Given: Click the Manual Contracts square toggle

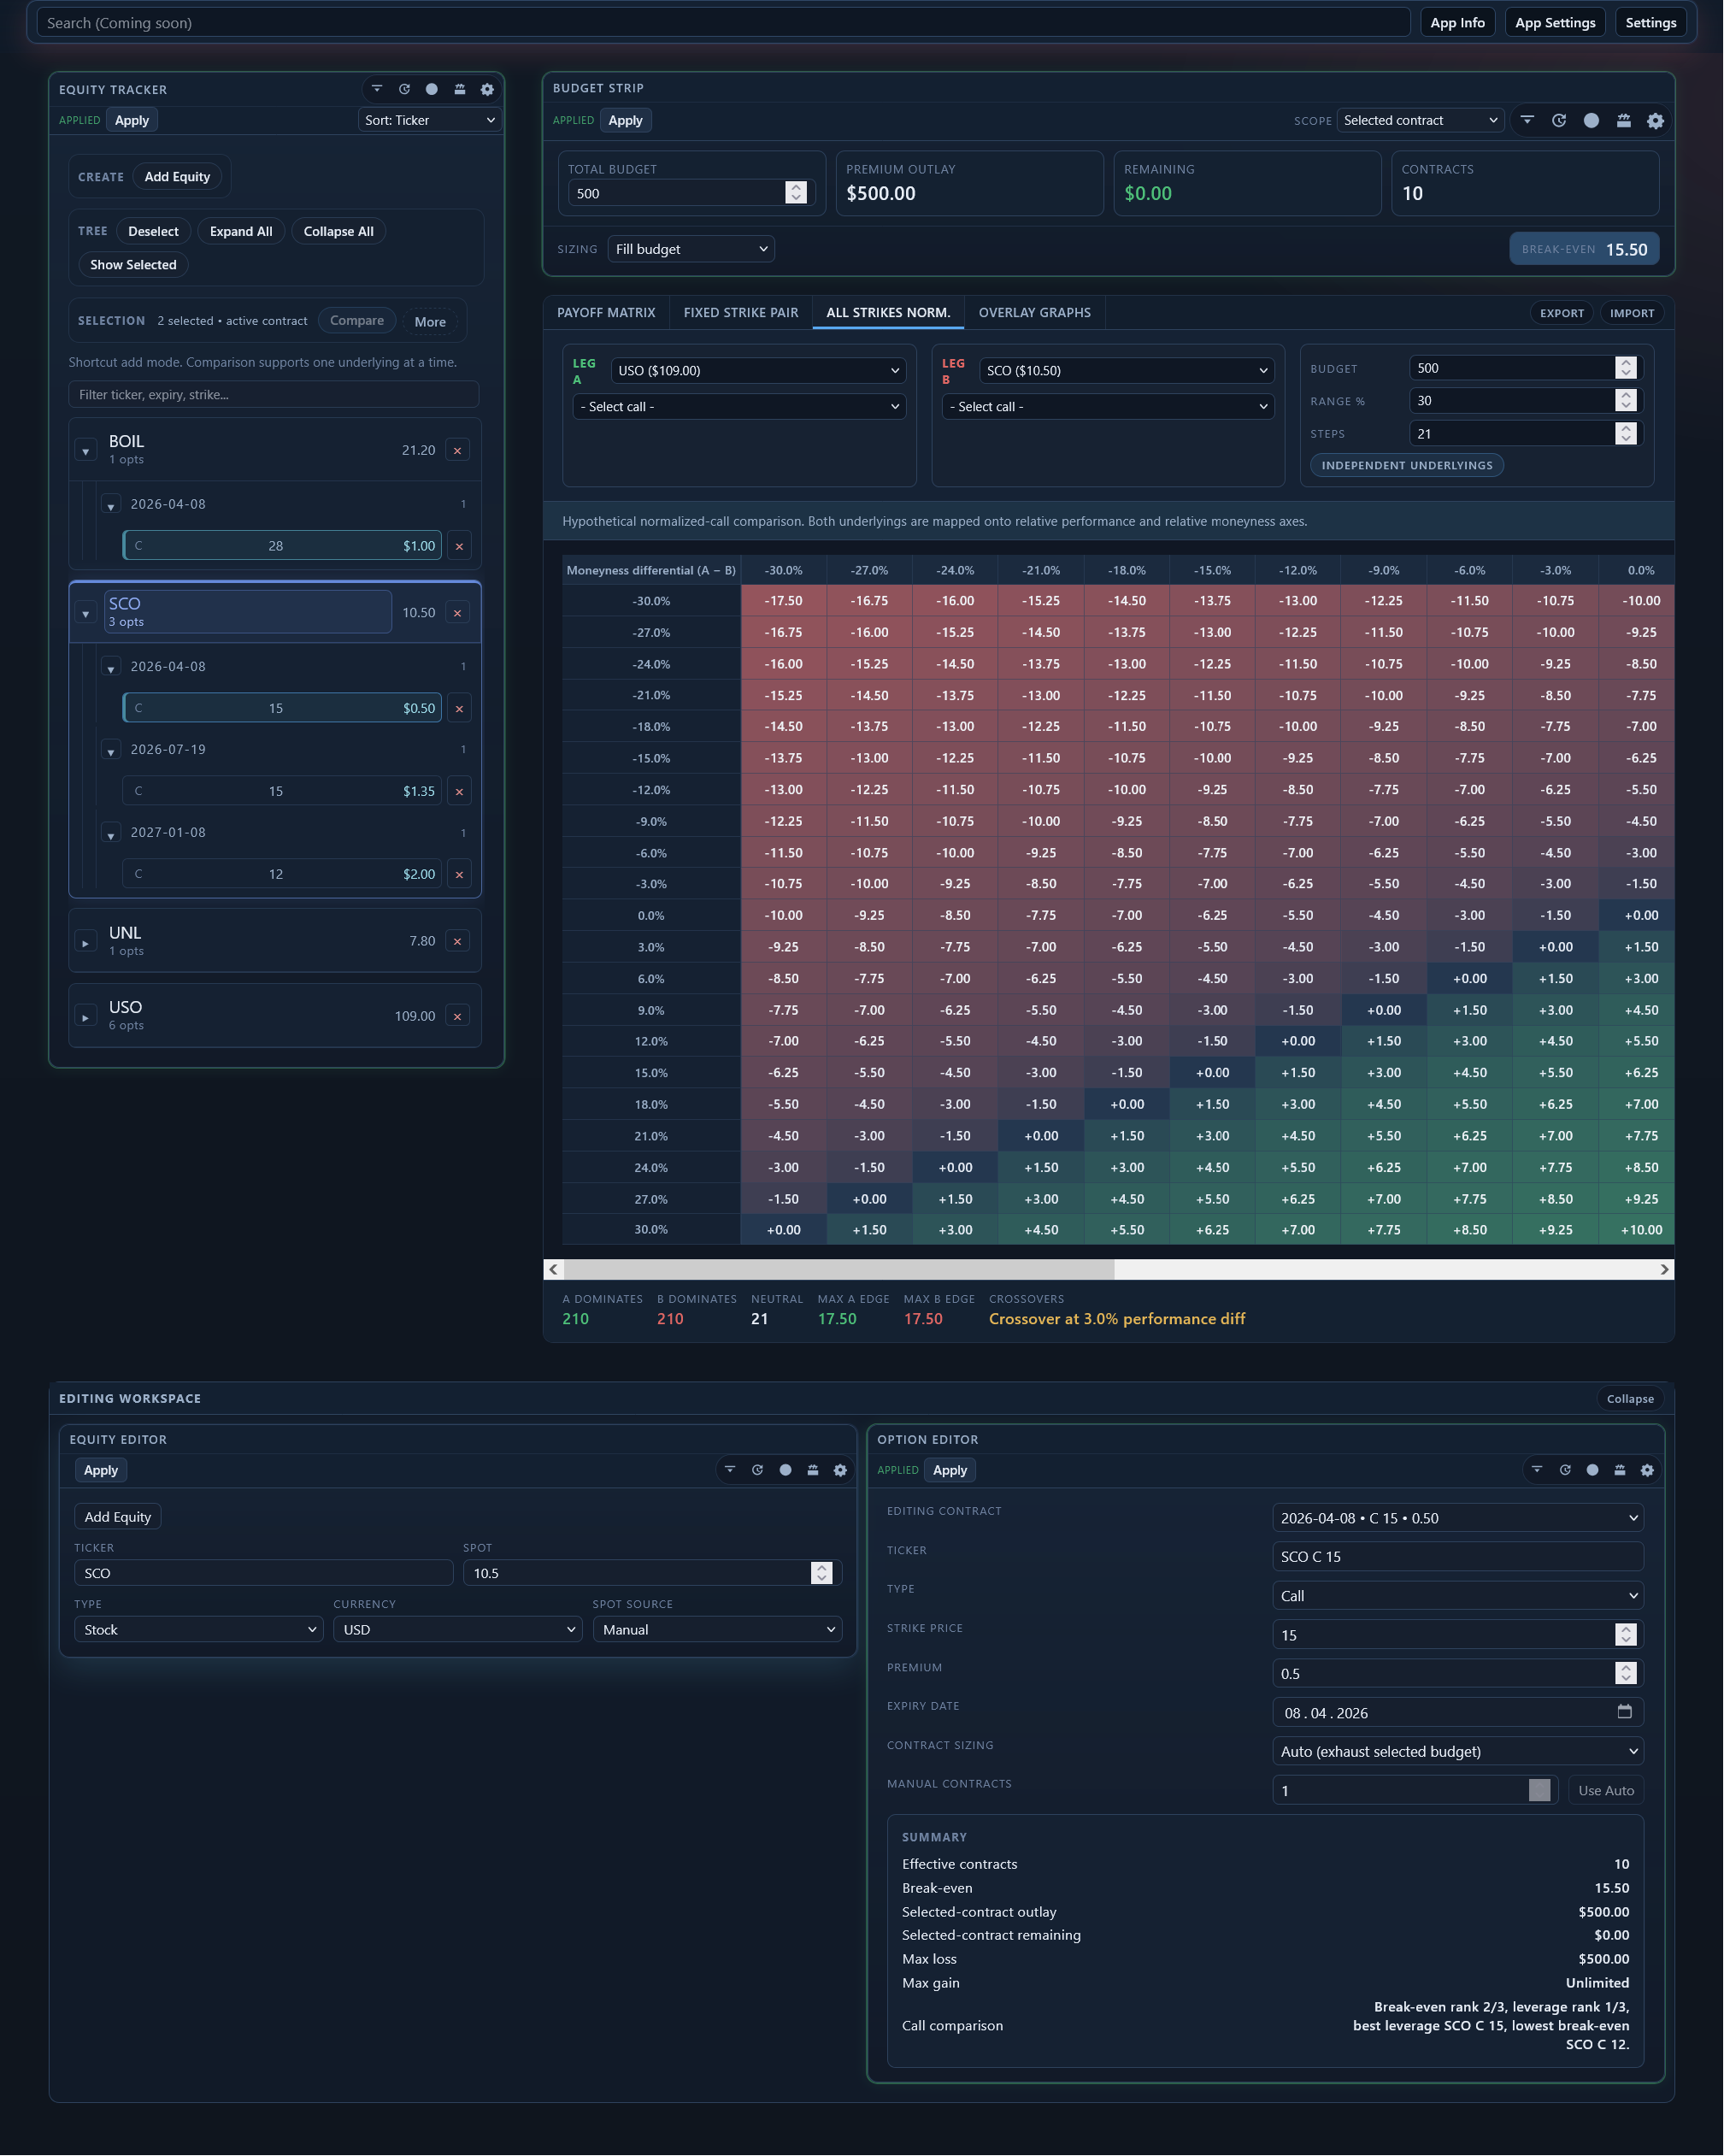Looking at the screenshot, I should click(1539, 1790).
